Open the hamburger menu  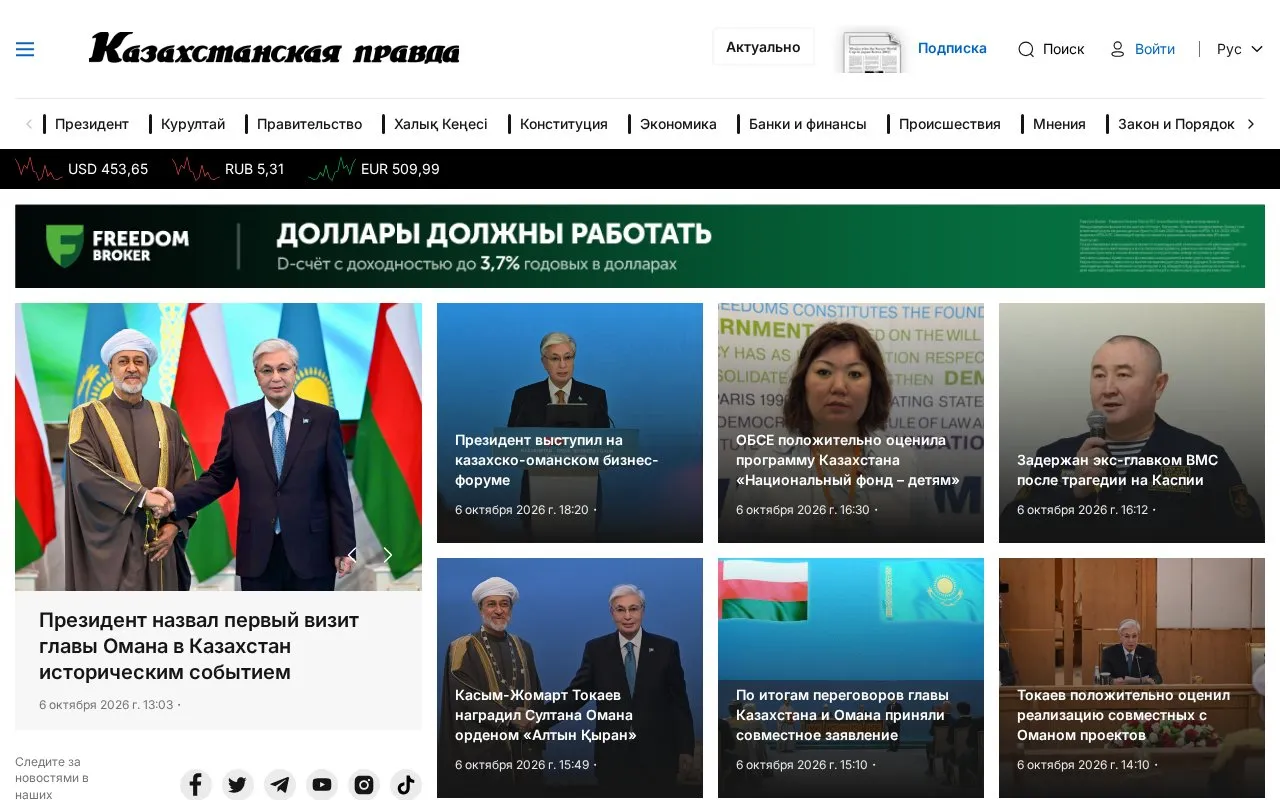[x=25, y=49]
